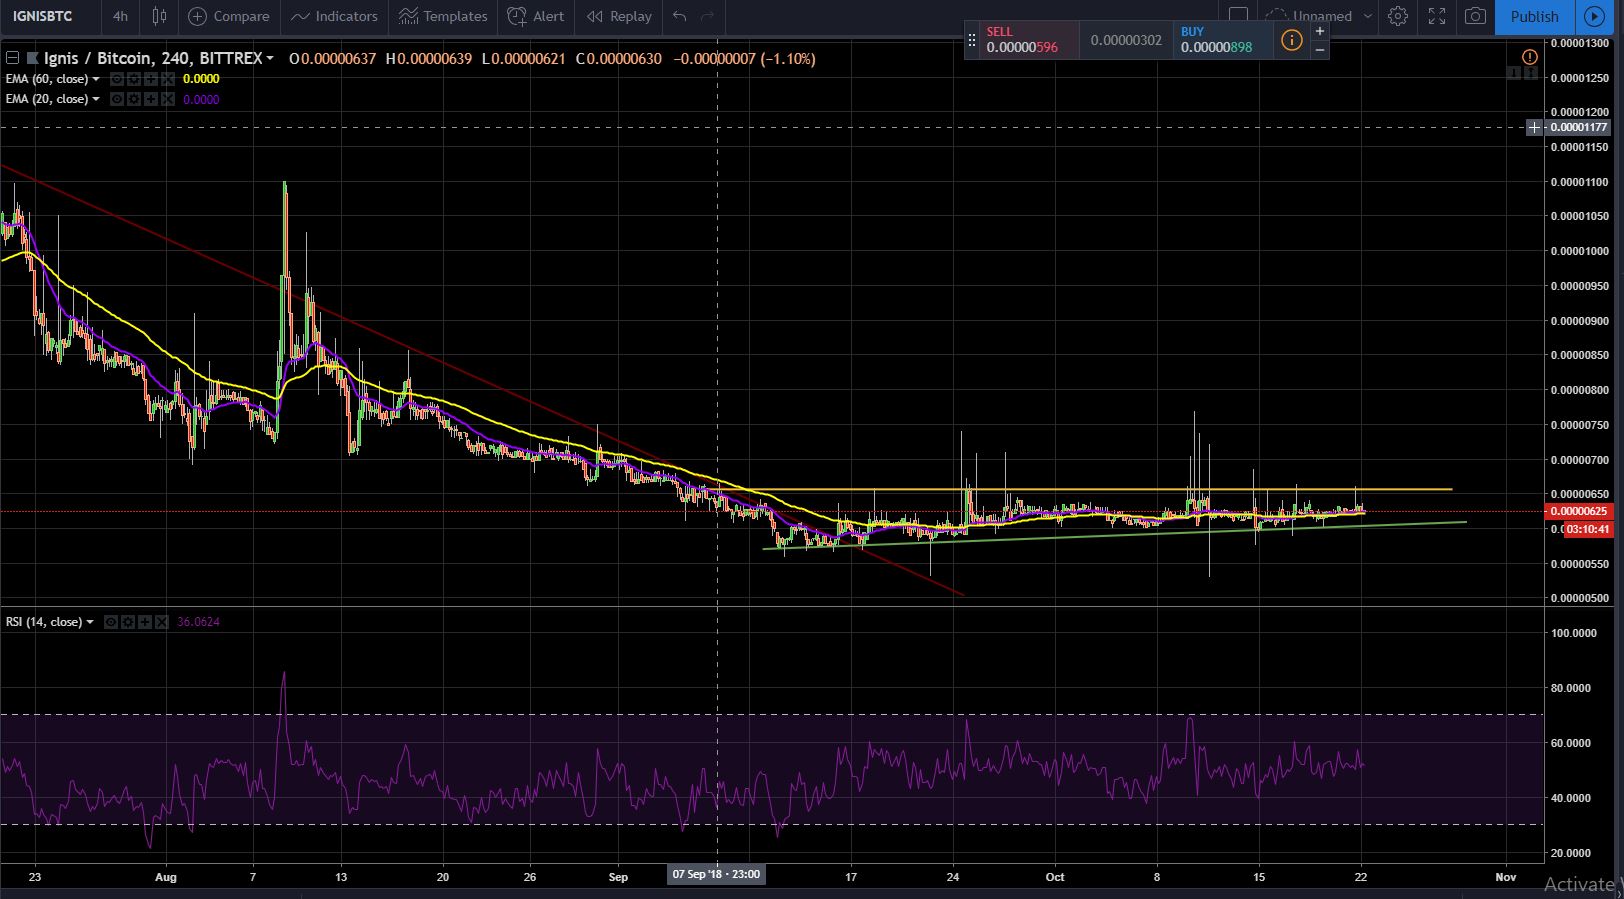Create an Alert
The image size is (1624, 899).
click(x=536, y=16)
